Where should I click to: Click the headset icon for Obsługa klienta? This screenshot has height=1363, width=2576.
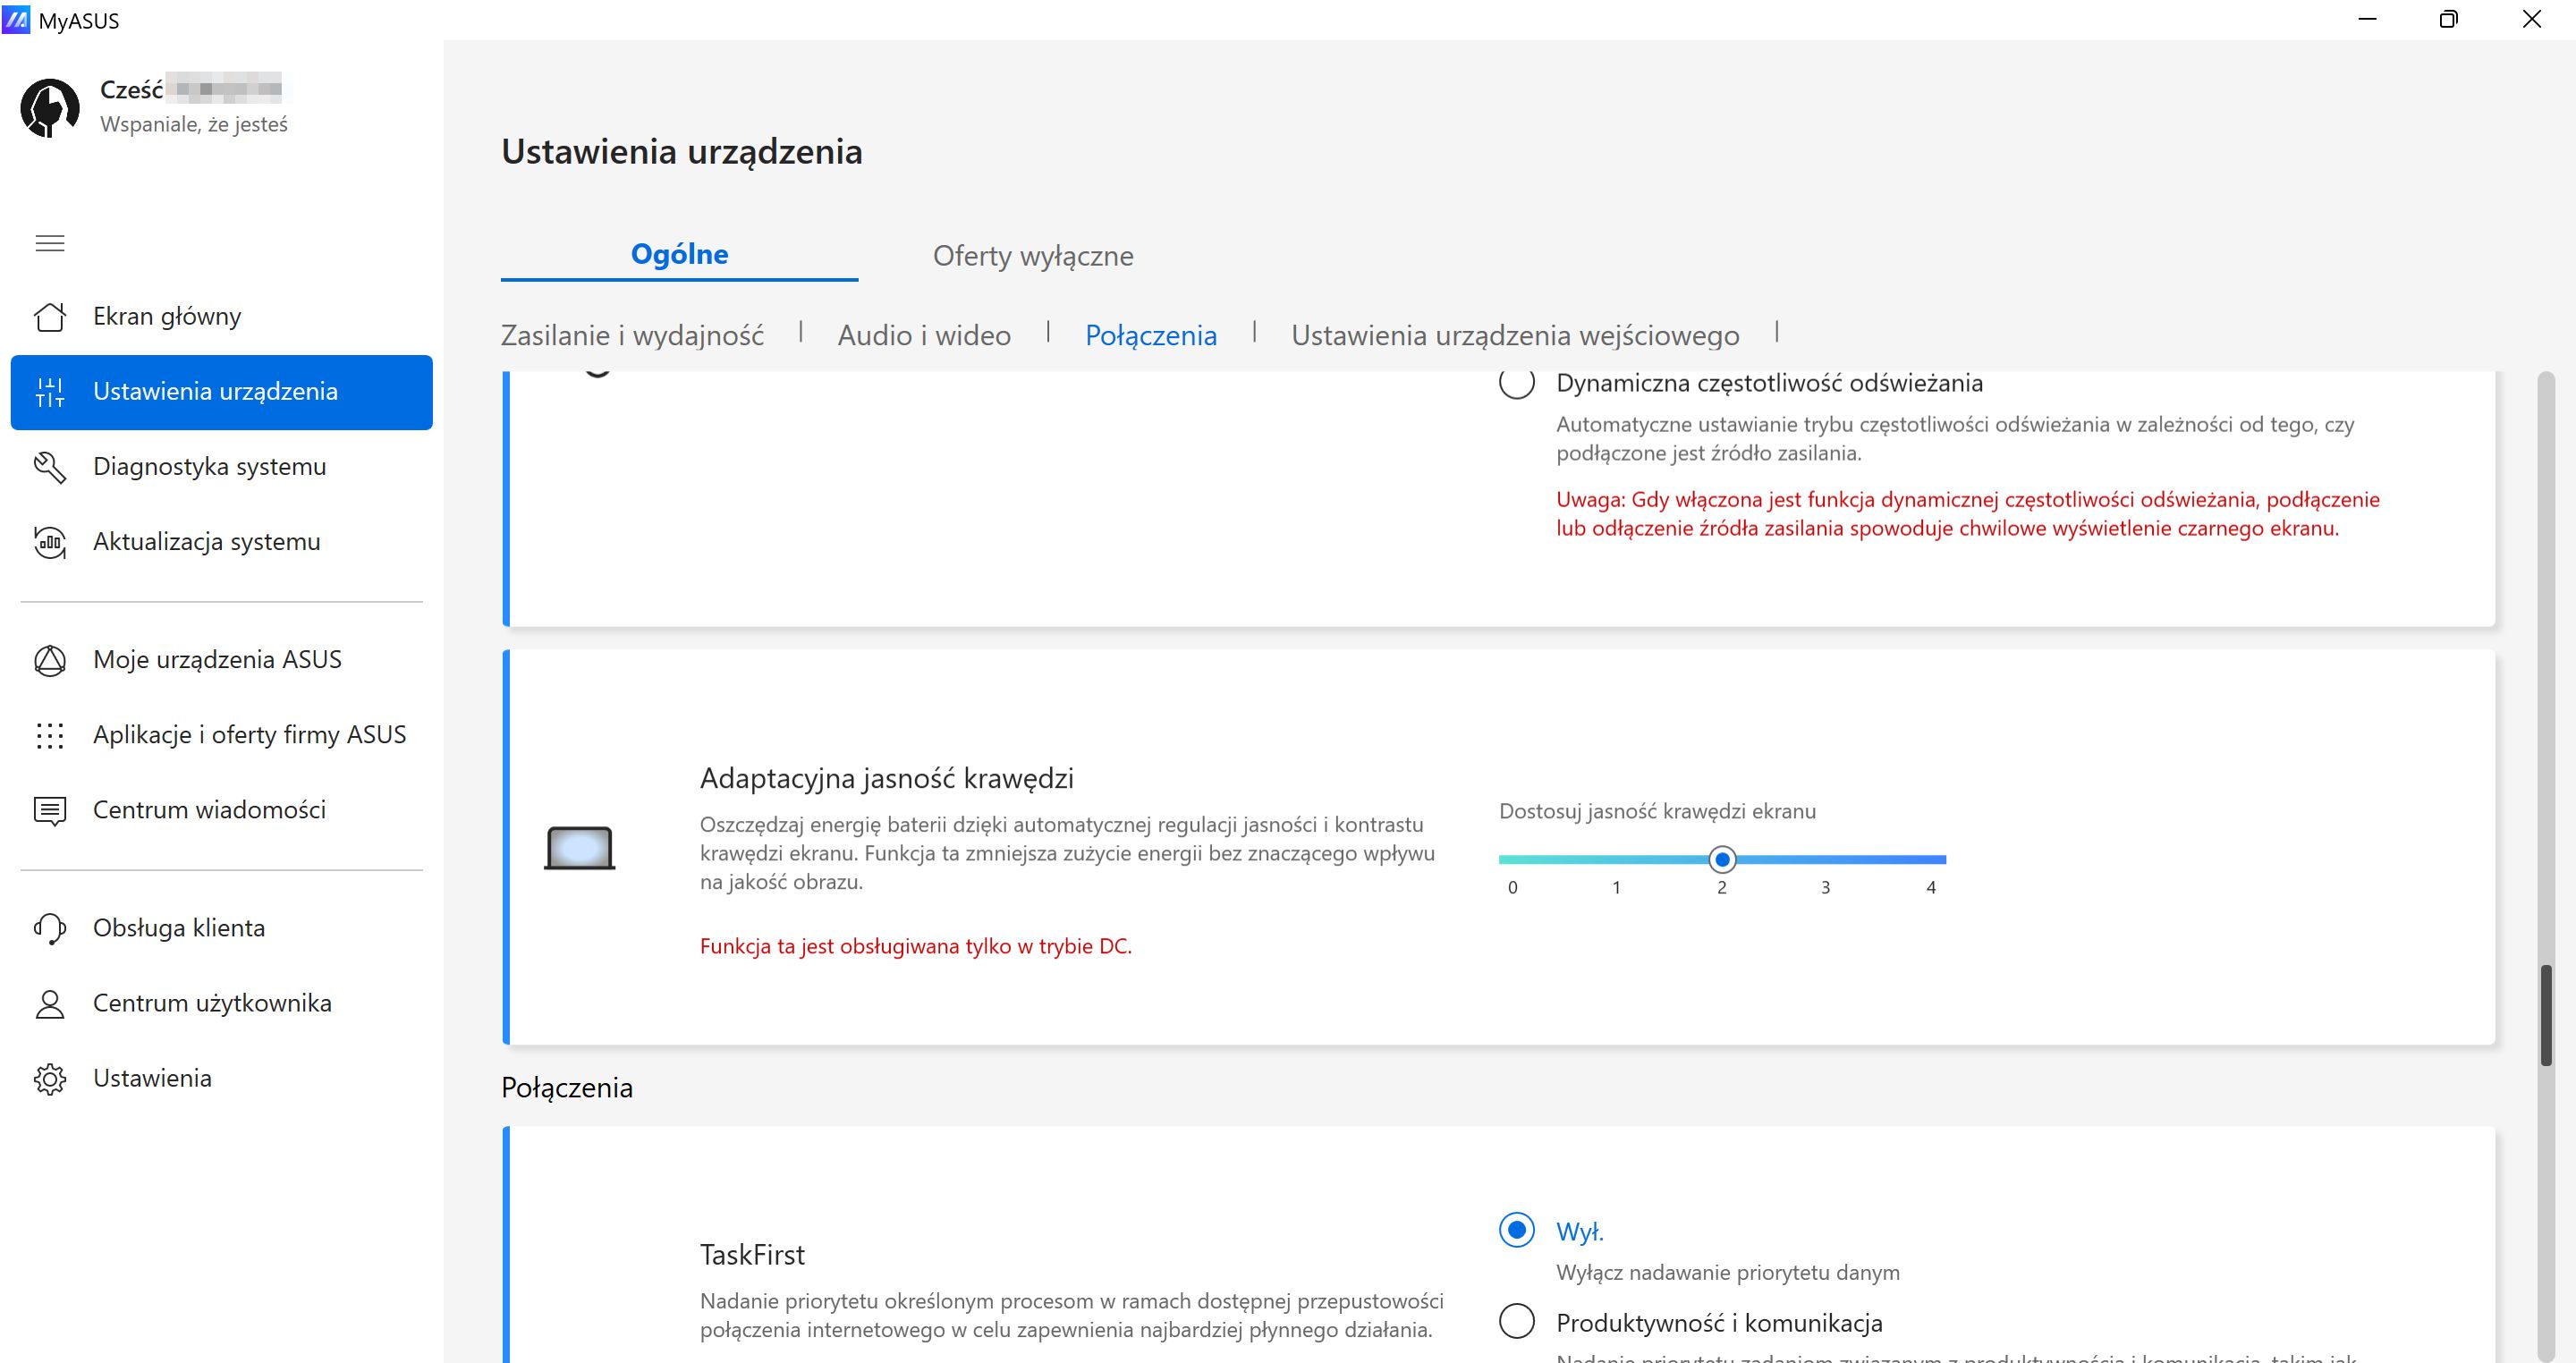(x=50, y=928)
